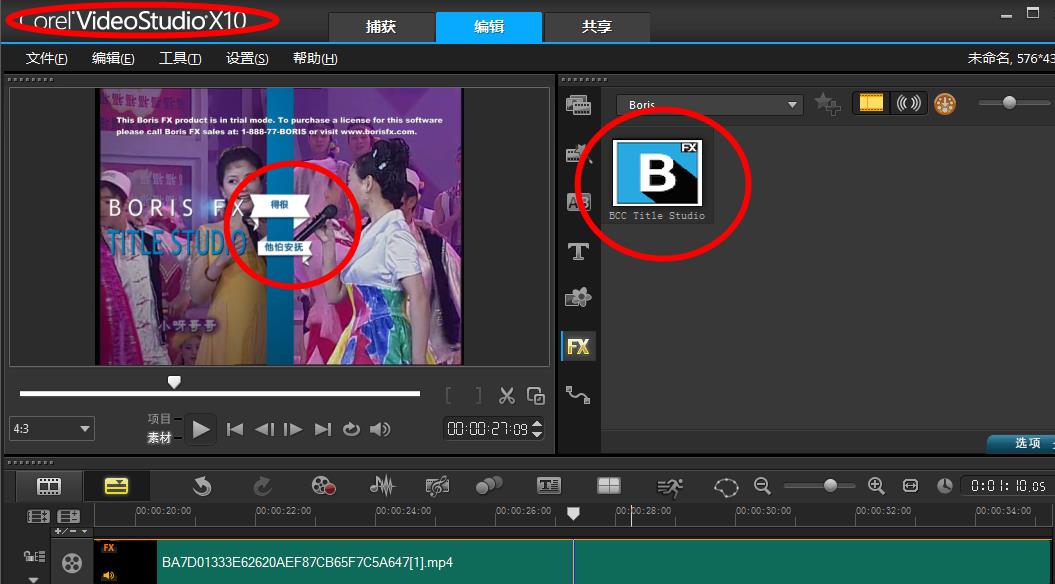
Task: Undo the last action
Action: [202, 486]
